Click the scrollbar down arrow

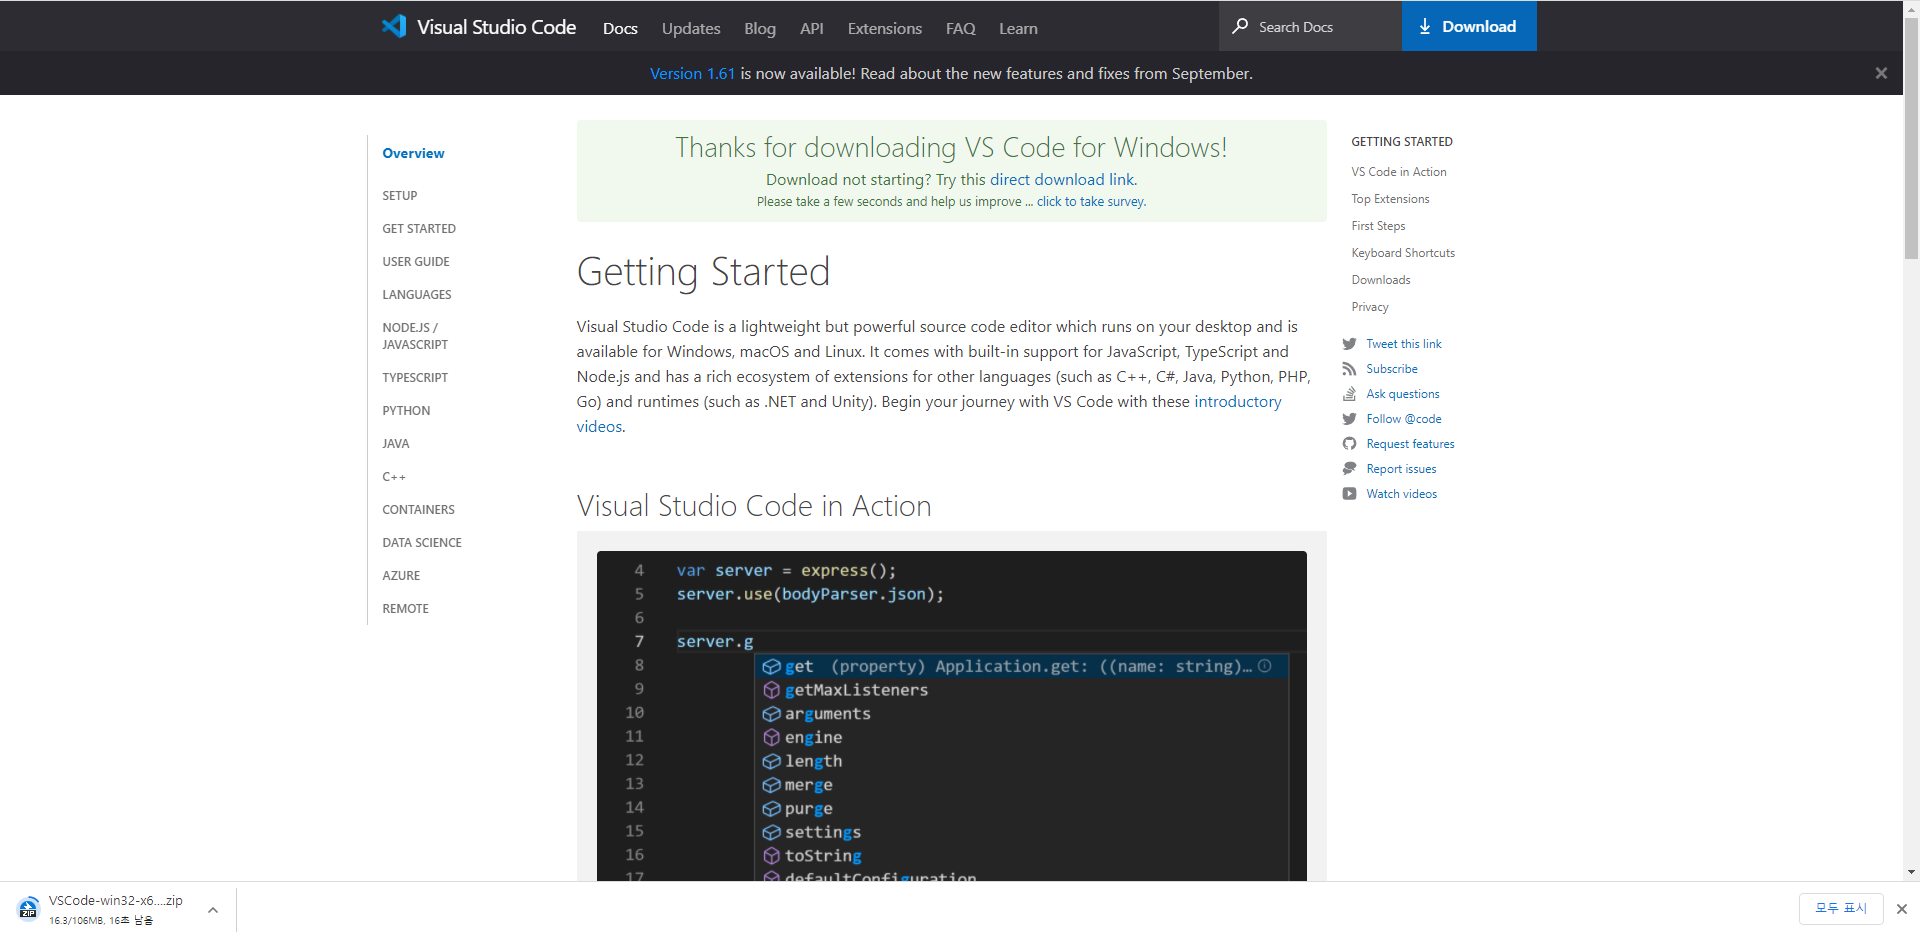pos(1911,872)
